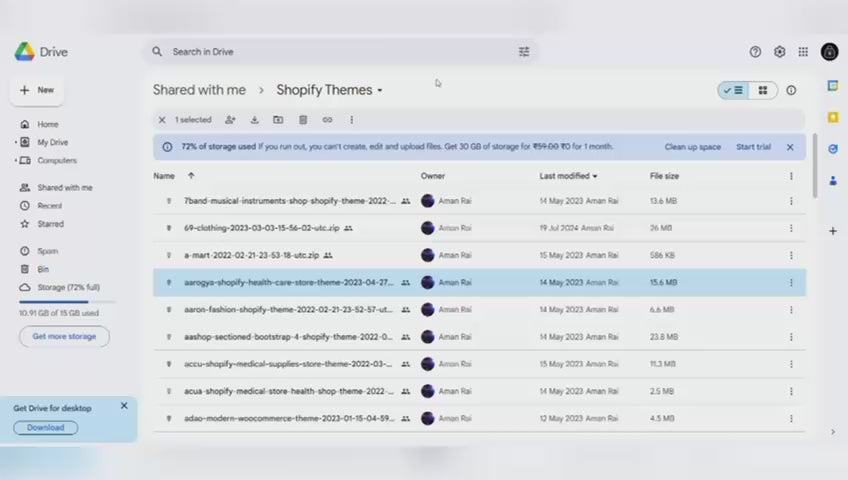Click the Search in Drive field

click(x=341, y=52)
